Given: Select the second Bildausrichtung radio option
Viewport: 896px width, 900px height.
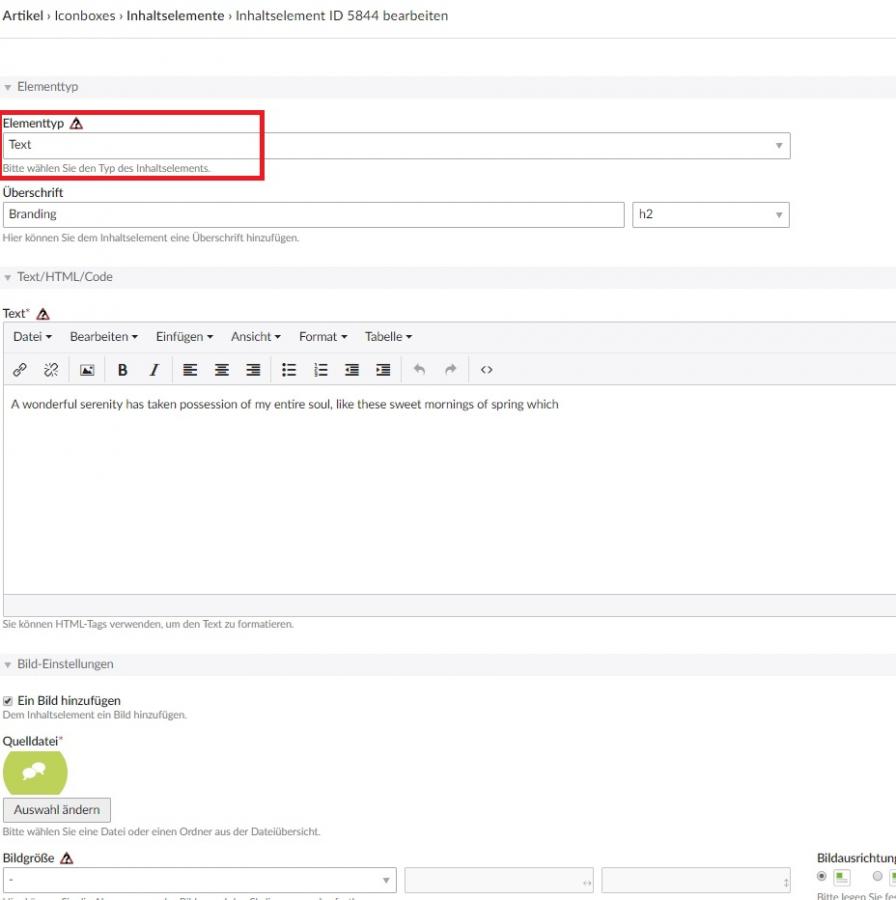Looking at the screenshot, I should [x=878, y=876].
